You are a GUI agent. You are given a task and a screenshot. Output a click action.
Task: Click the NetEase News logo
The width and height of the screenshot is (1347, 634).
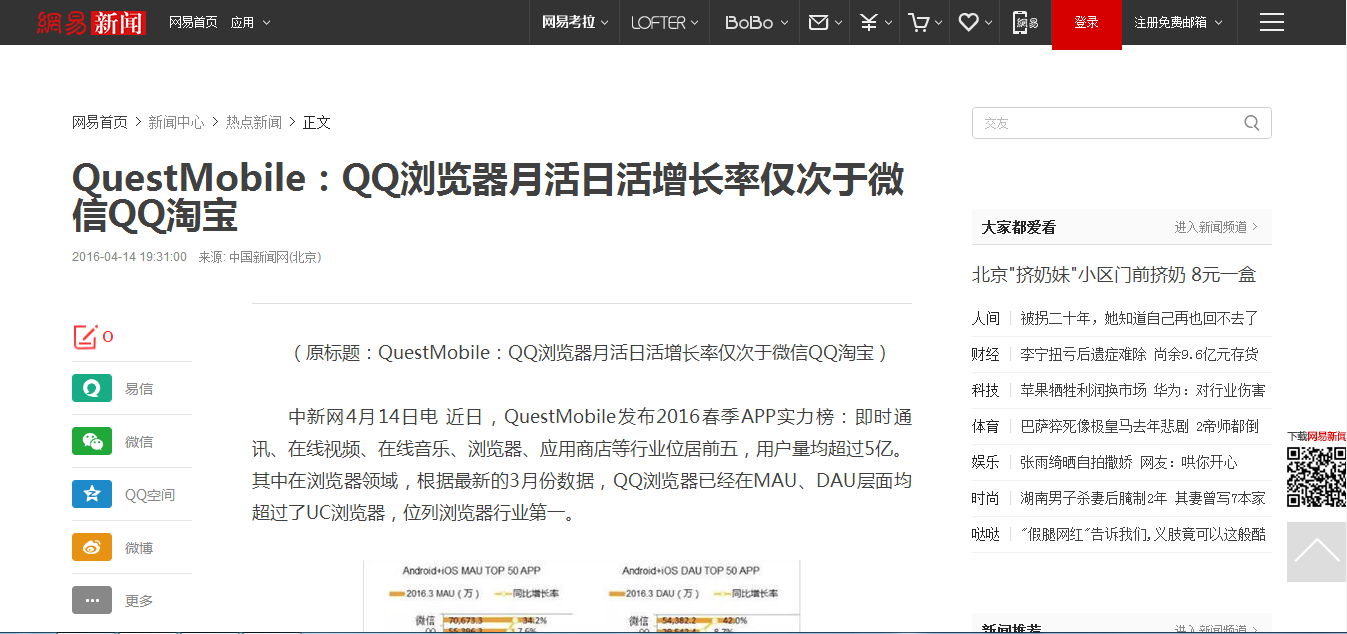(x=91, y=22)
